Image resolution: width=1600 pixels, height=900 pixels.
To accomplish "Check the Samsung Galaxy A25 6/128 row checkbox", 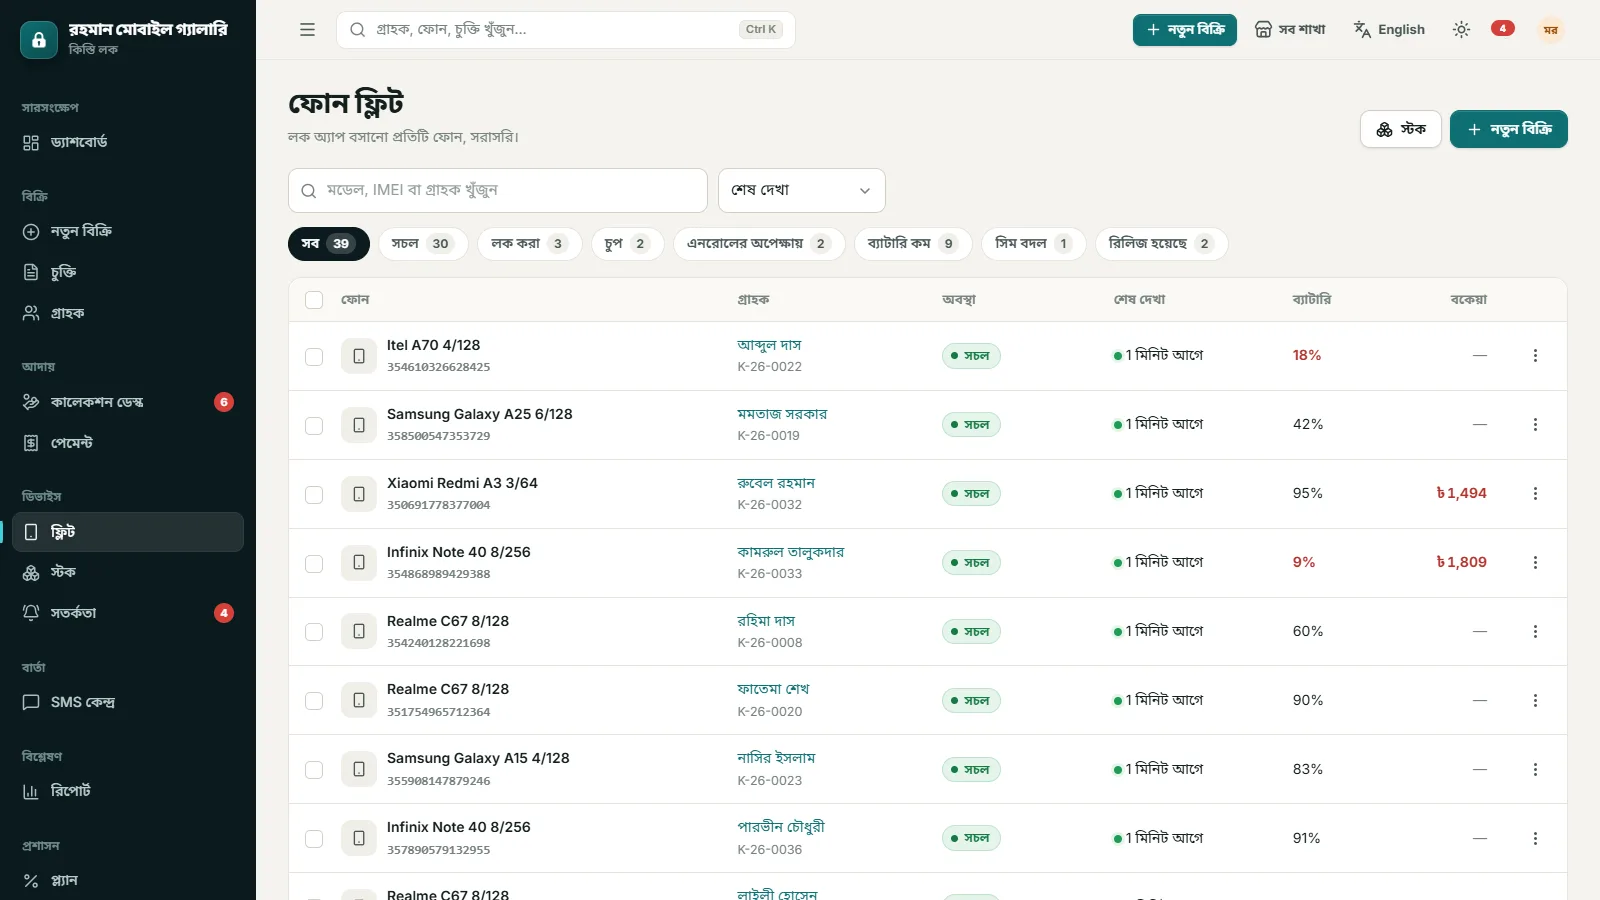I will coord(314,426).
